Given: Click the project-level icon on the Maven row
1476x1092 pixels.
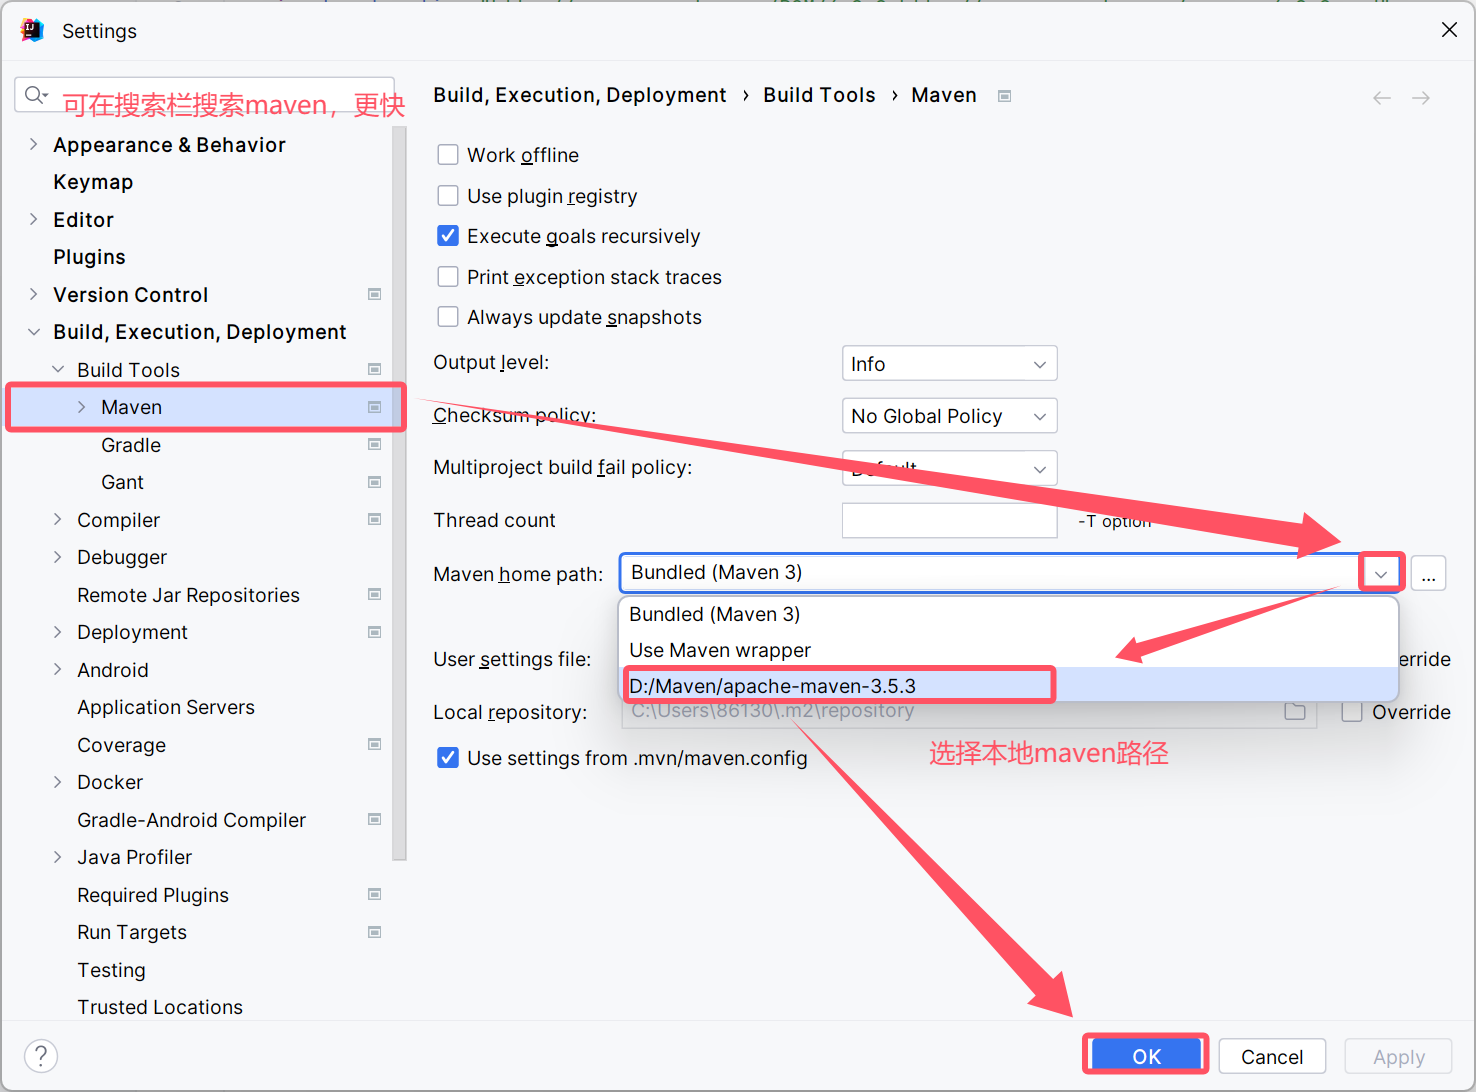Looking at the screenshot, I should pos(375,407).
